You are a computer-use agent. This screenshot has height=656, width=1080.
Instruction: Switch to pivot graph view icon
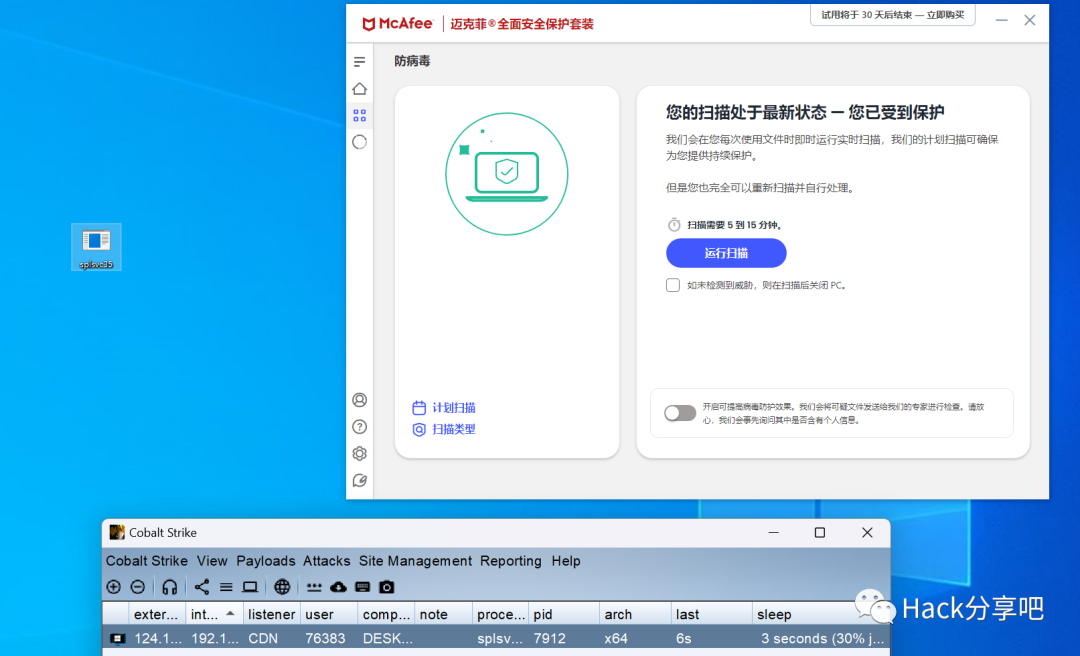(x=201, y=587)
